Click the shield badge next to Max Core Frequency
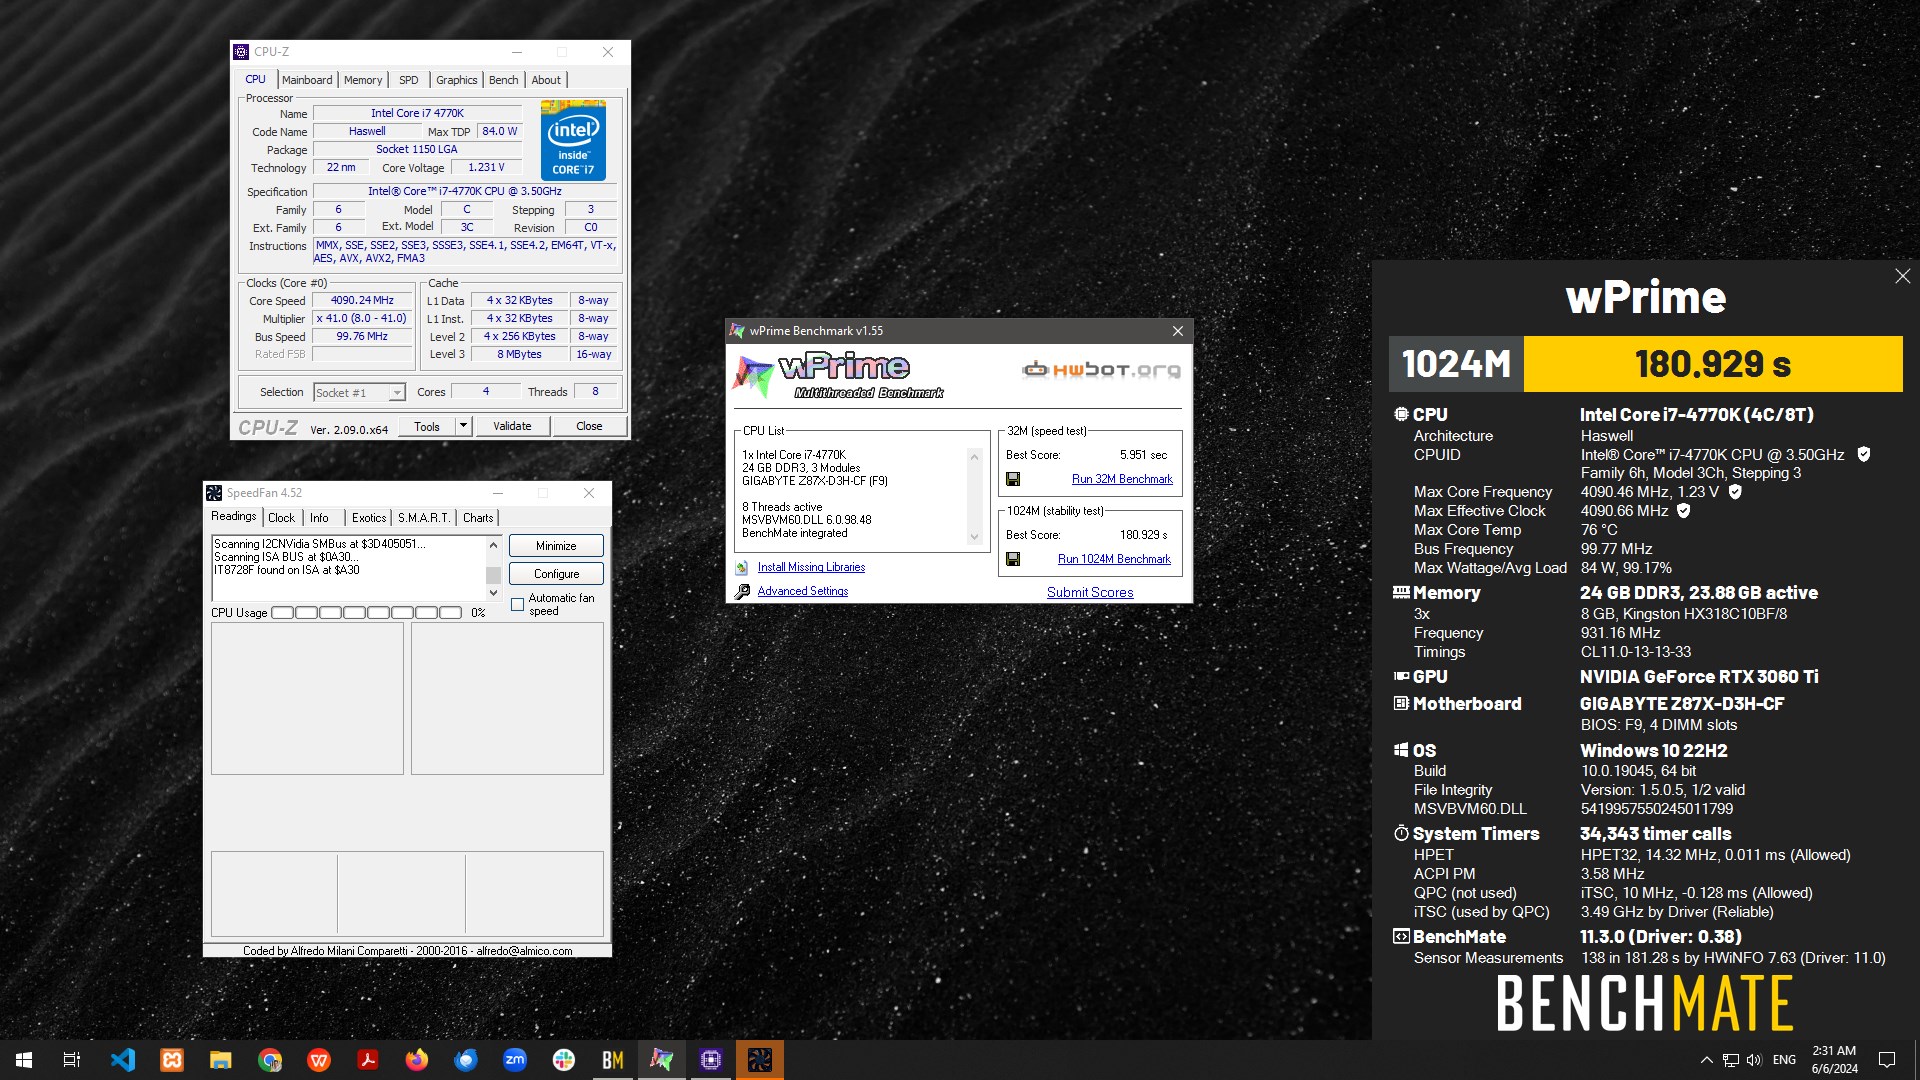This screenshot has height=1080, width=1920. coord(1735,492)
